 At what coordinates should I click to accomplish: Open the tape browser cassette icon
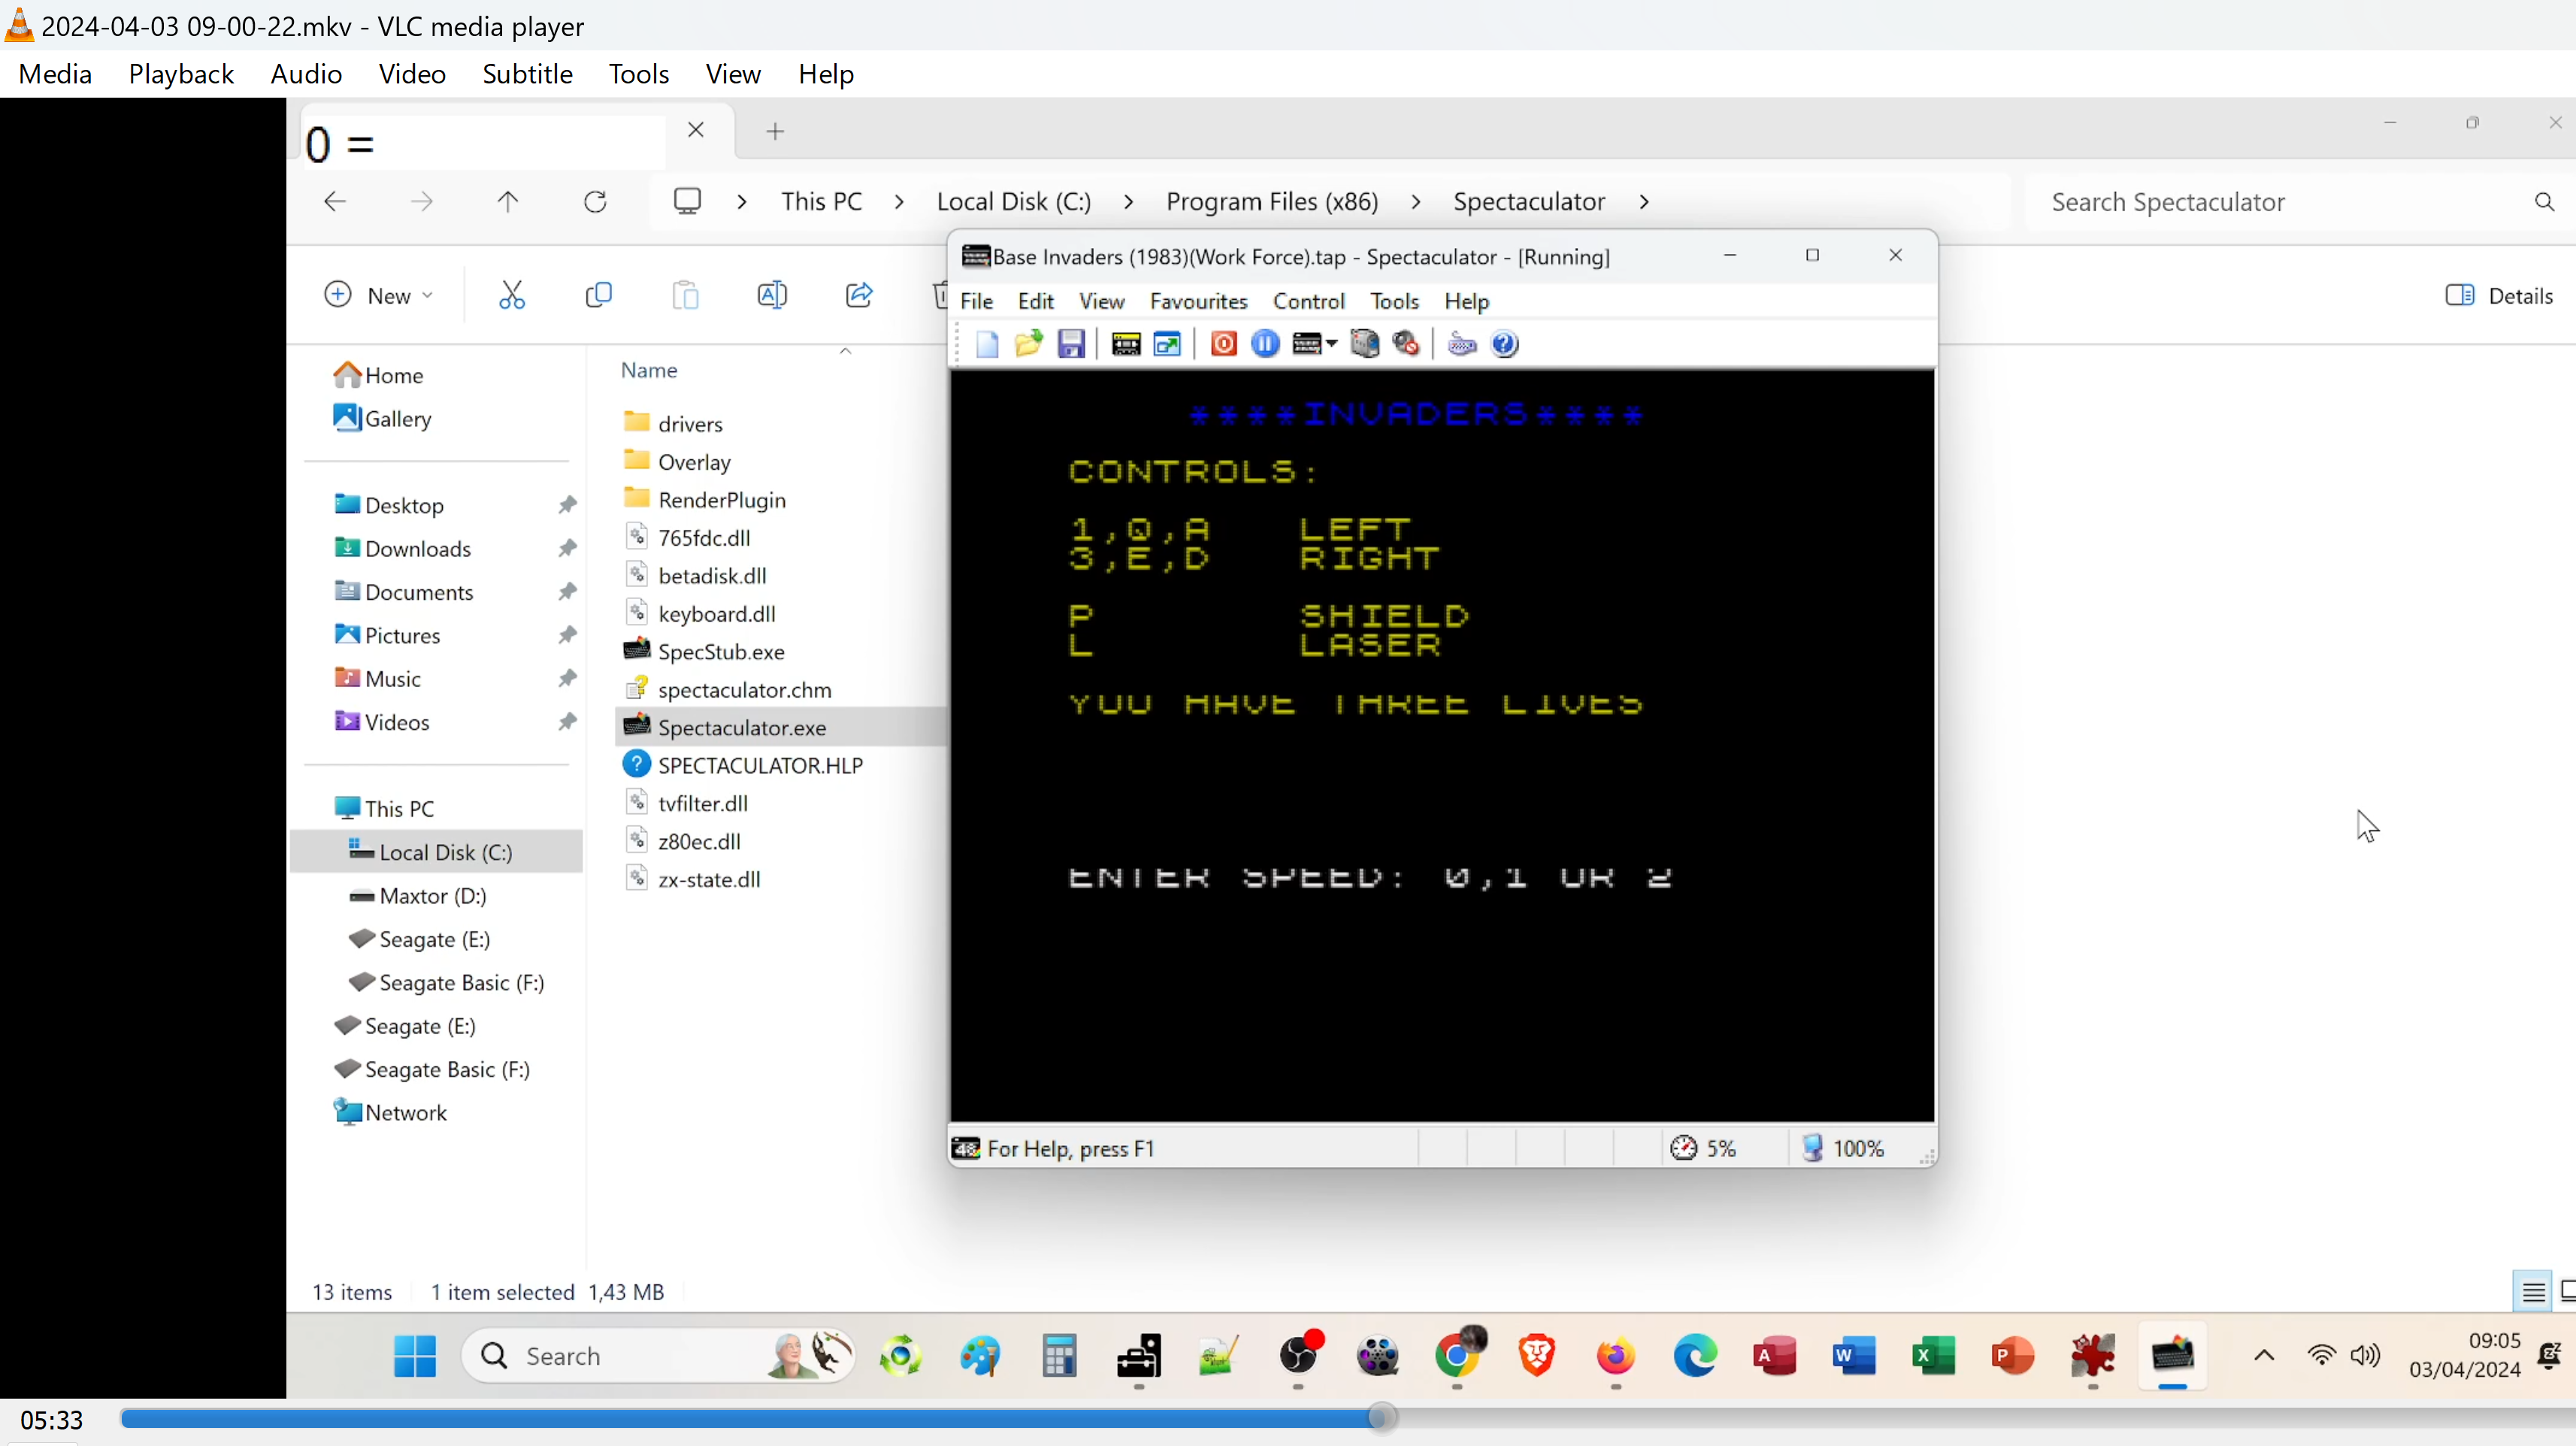(1126, 344)
